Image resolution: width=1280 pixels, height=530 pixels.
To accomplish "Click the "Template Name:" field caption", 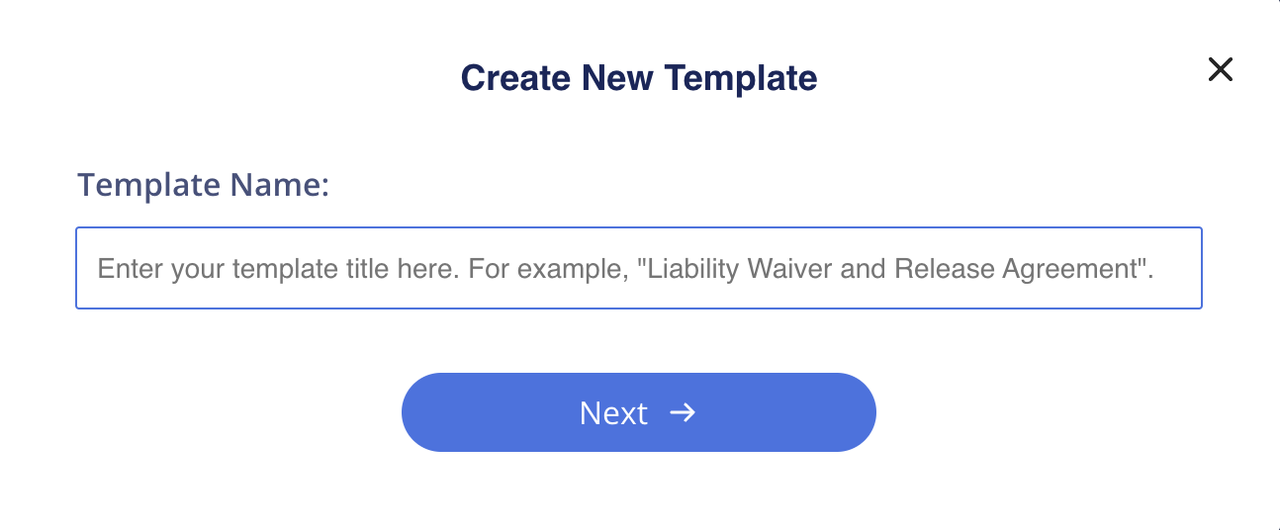I will point(203,185).
